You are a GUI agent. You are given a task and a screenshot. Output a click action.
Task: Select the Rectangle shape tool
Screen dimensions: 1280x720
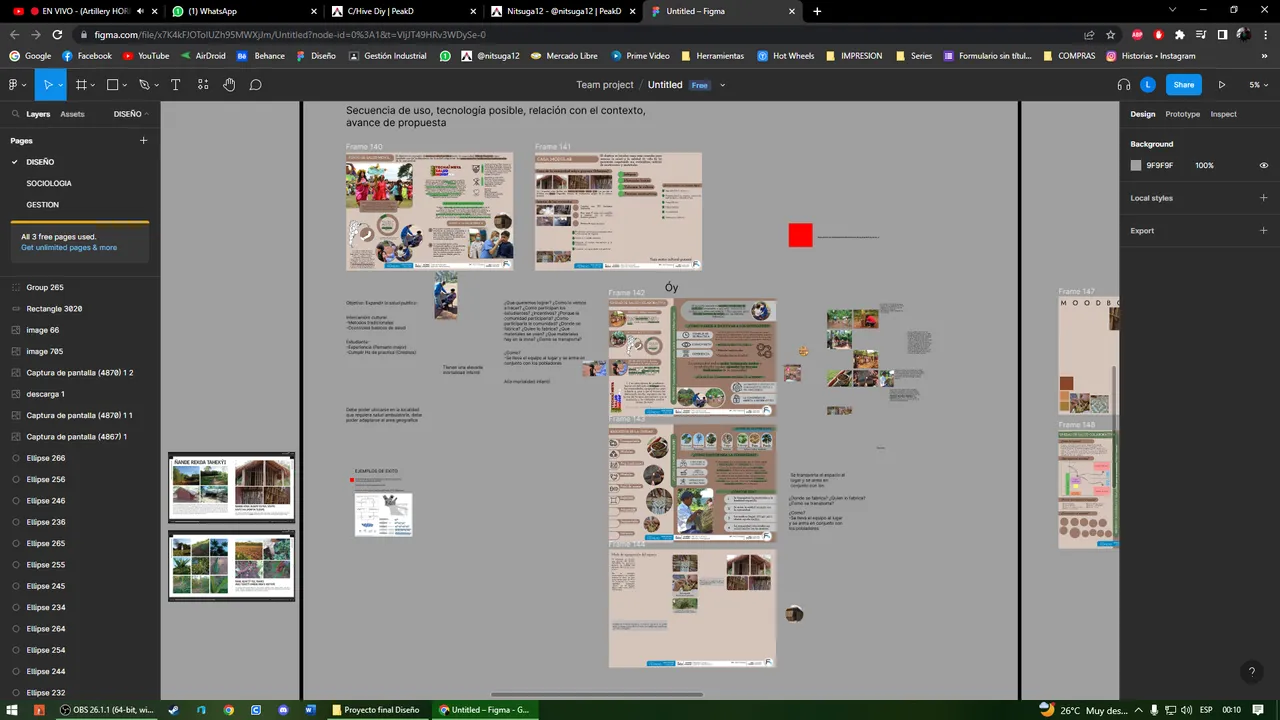click(x=112, y=85)
